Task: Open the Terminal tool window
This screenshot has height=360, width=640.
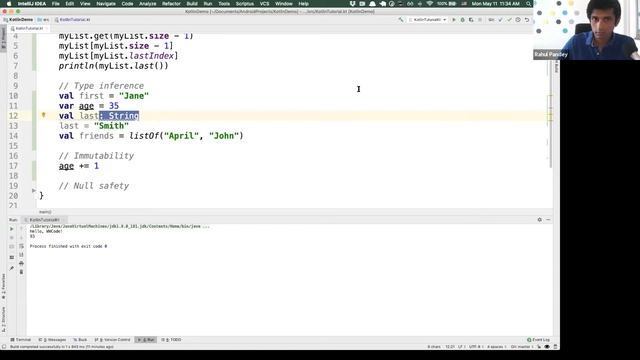Action: (20, 340)
